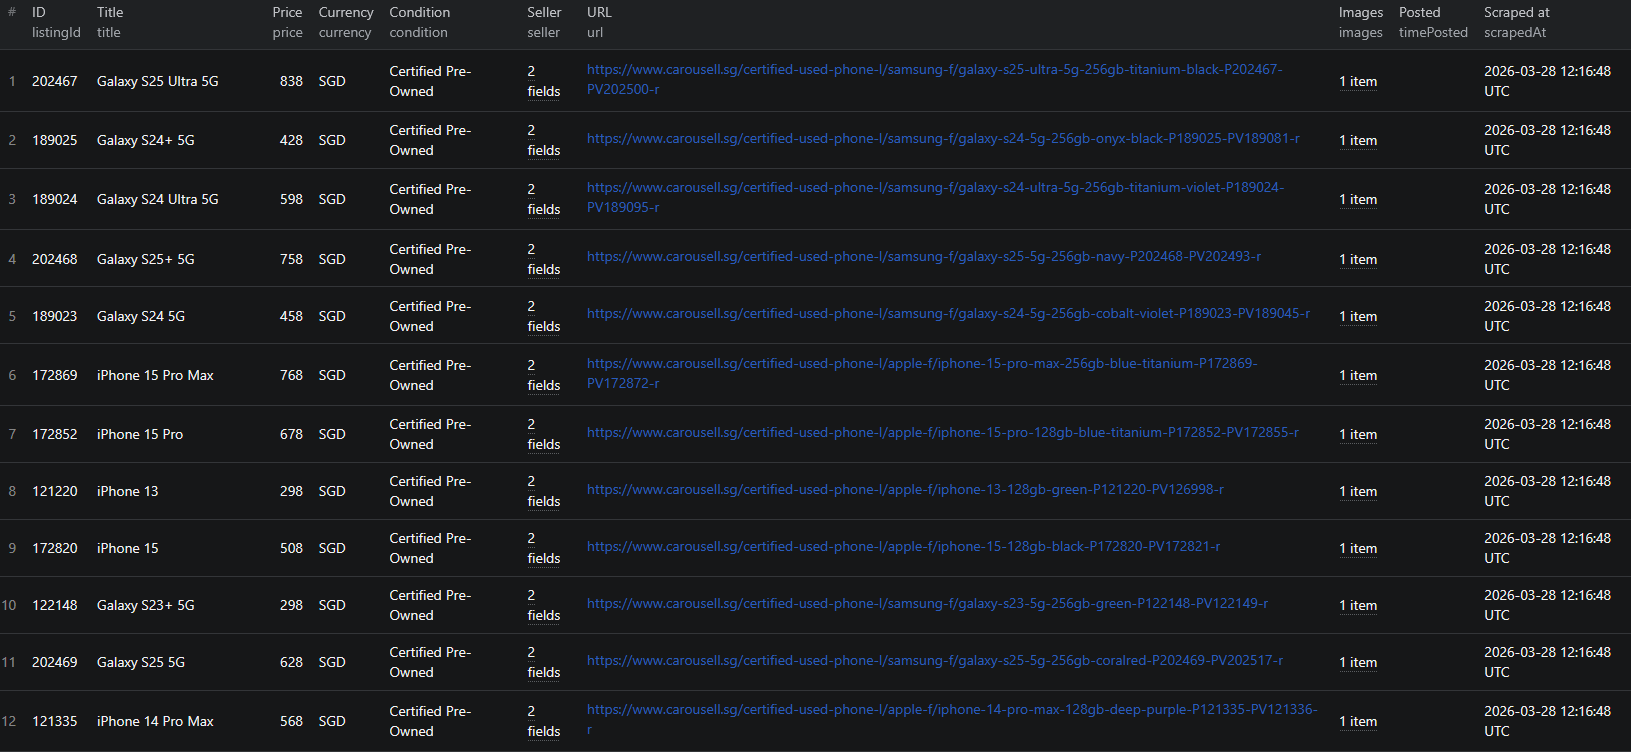Select the listing ID 189023 cell
Image resolution: width=1631 pixels, height=752 pixels.
[54, 316]
